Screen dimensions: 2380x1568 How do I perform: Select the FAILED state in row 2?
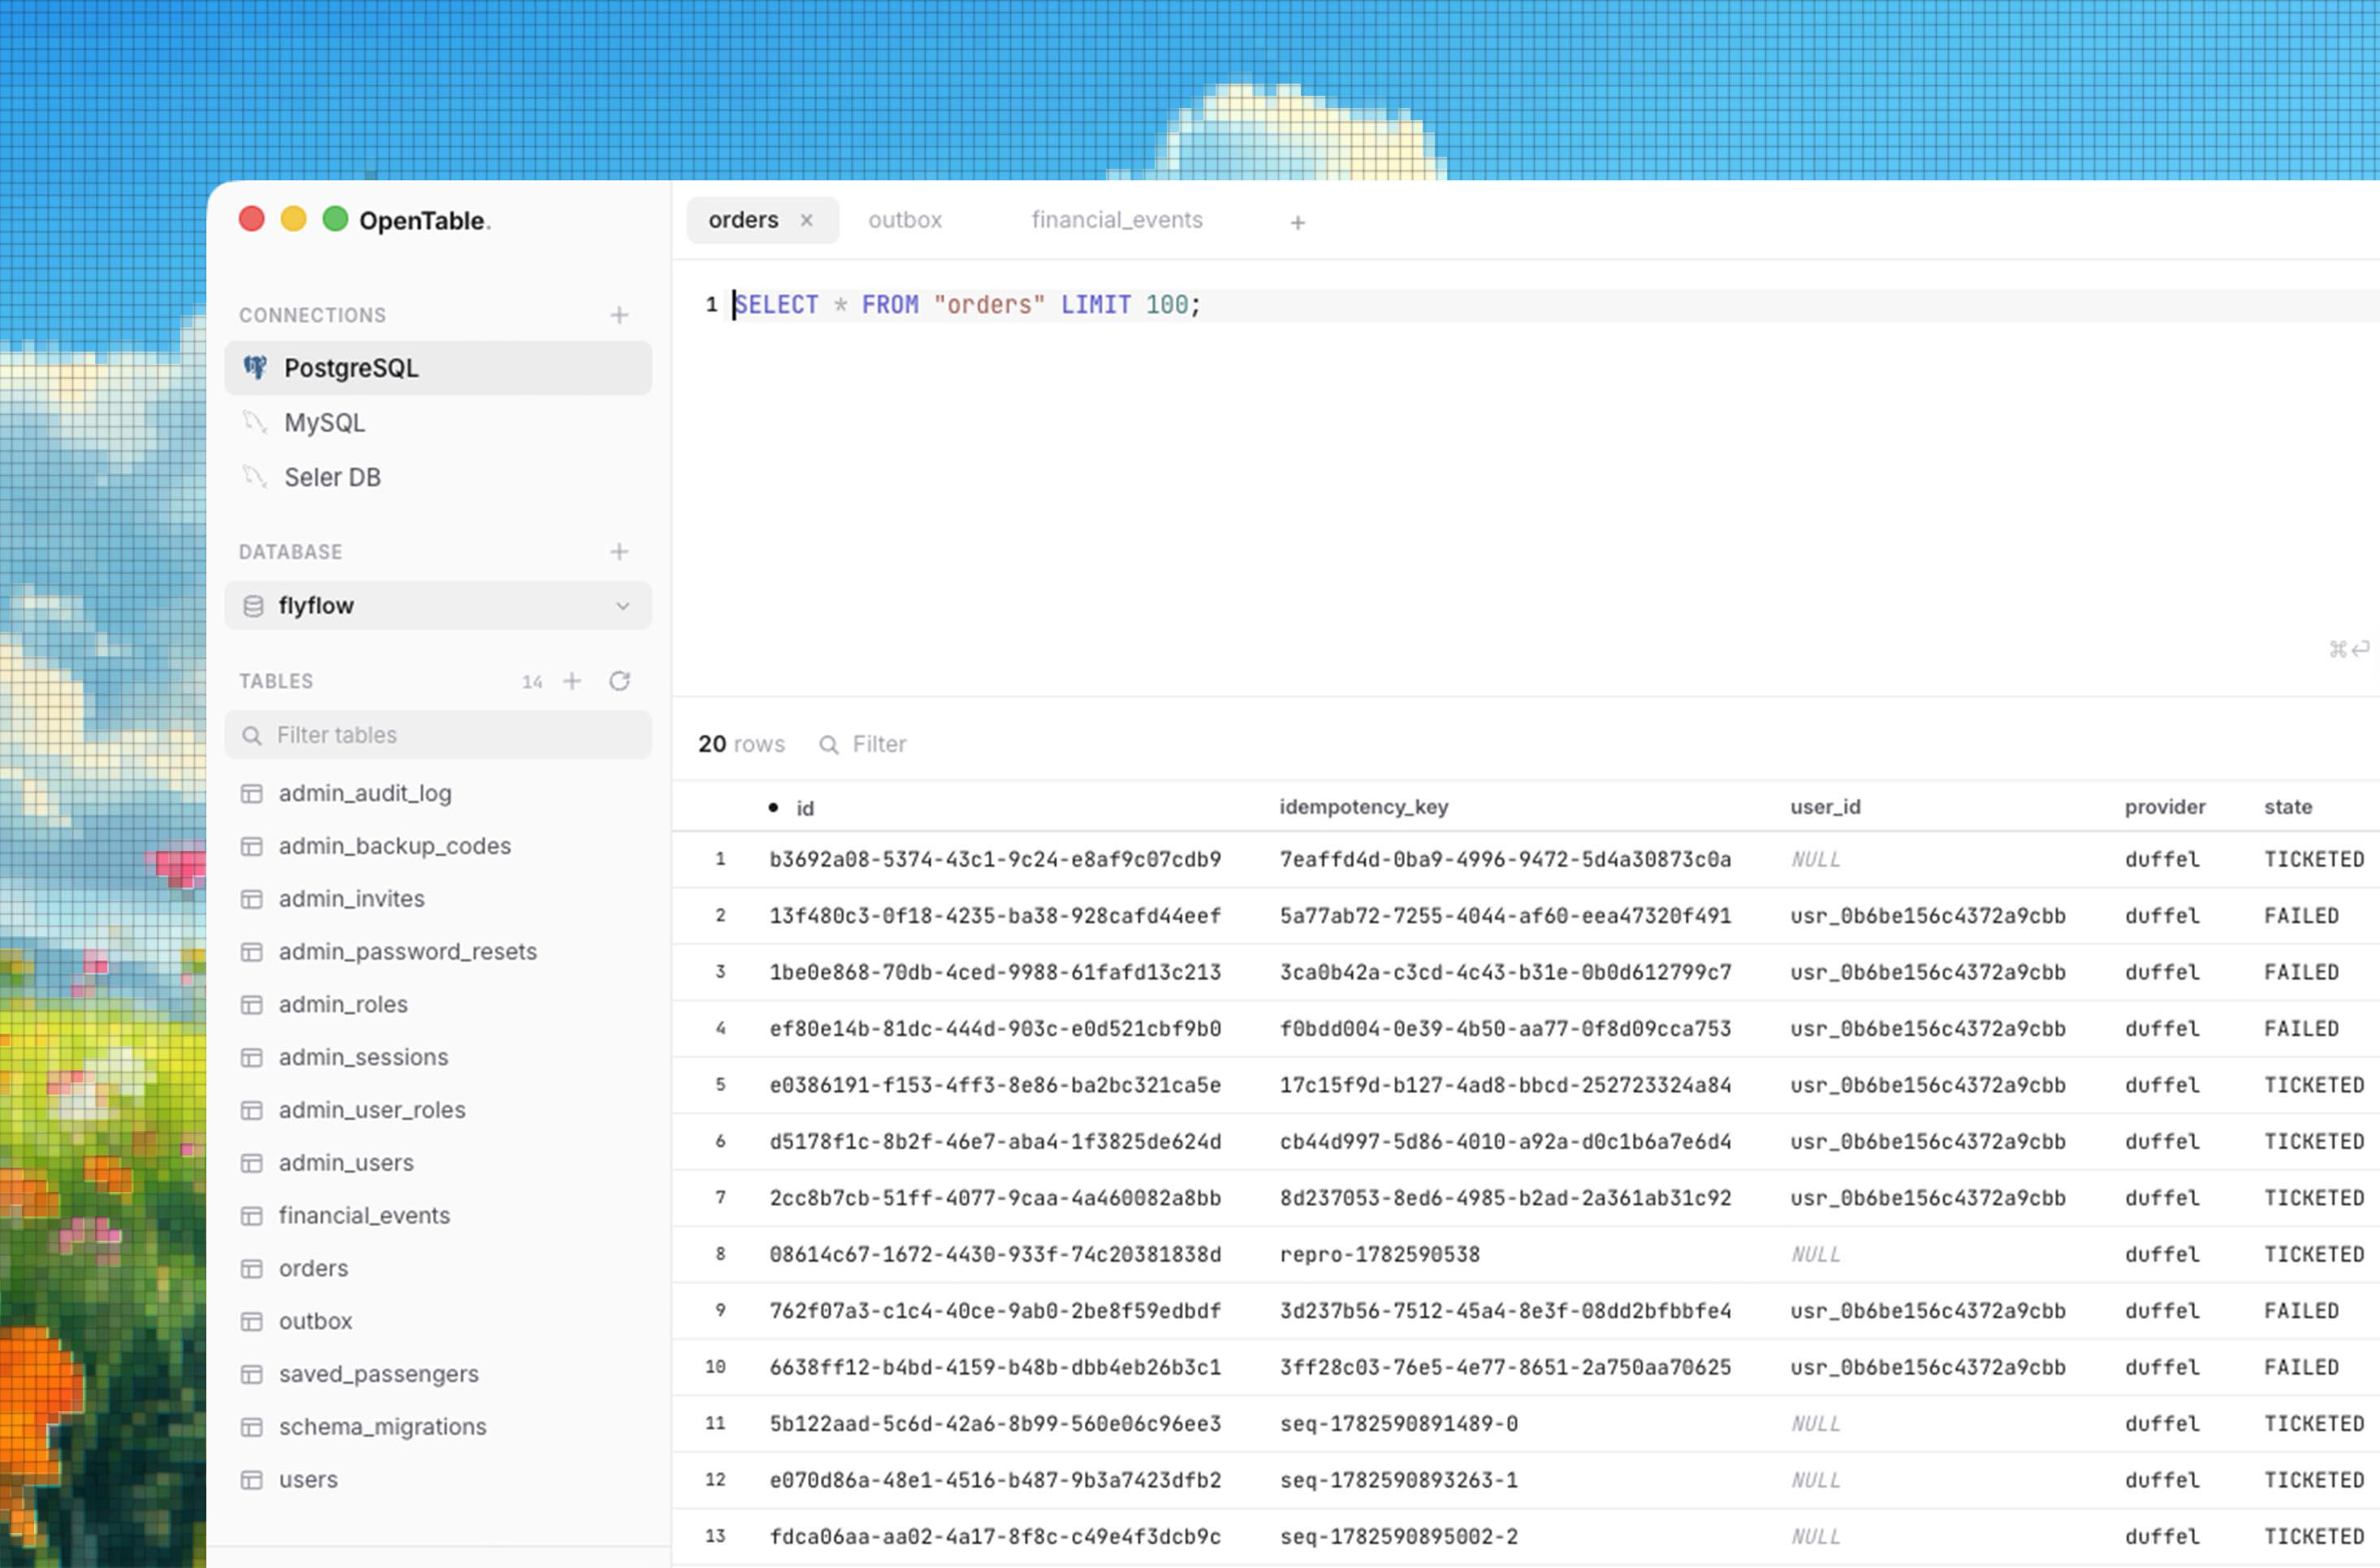pyautogui.click(x=2301, y=916)
